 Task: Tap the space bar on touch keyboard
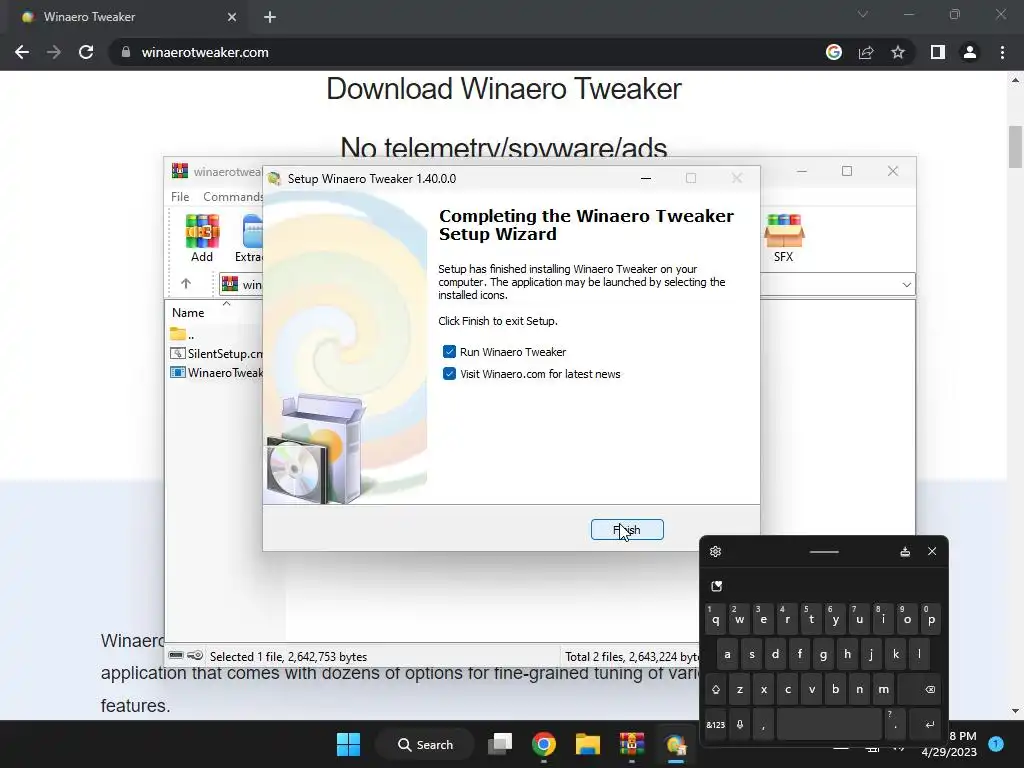829,724
